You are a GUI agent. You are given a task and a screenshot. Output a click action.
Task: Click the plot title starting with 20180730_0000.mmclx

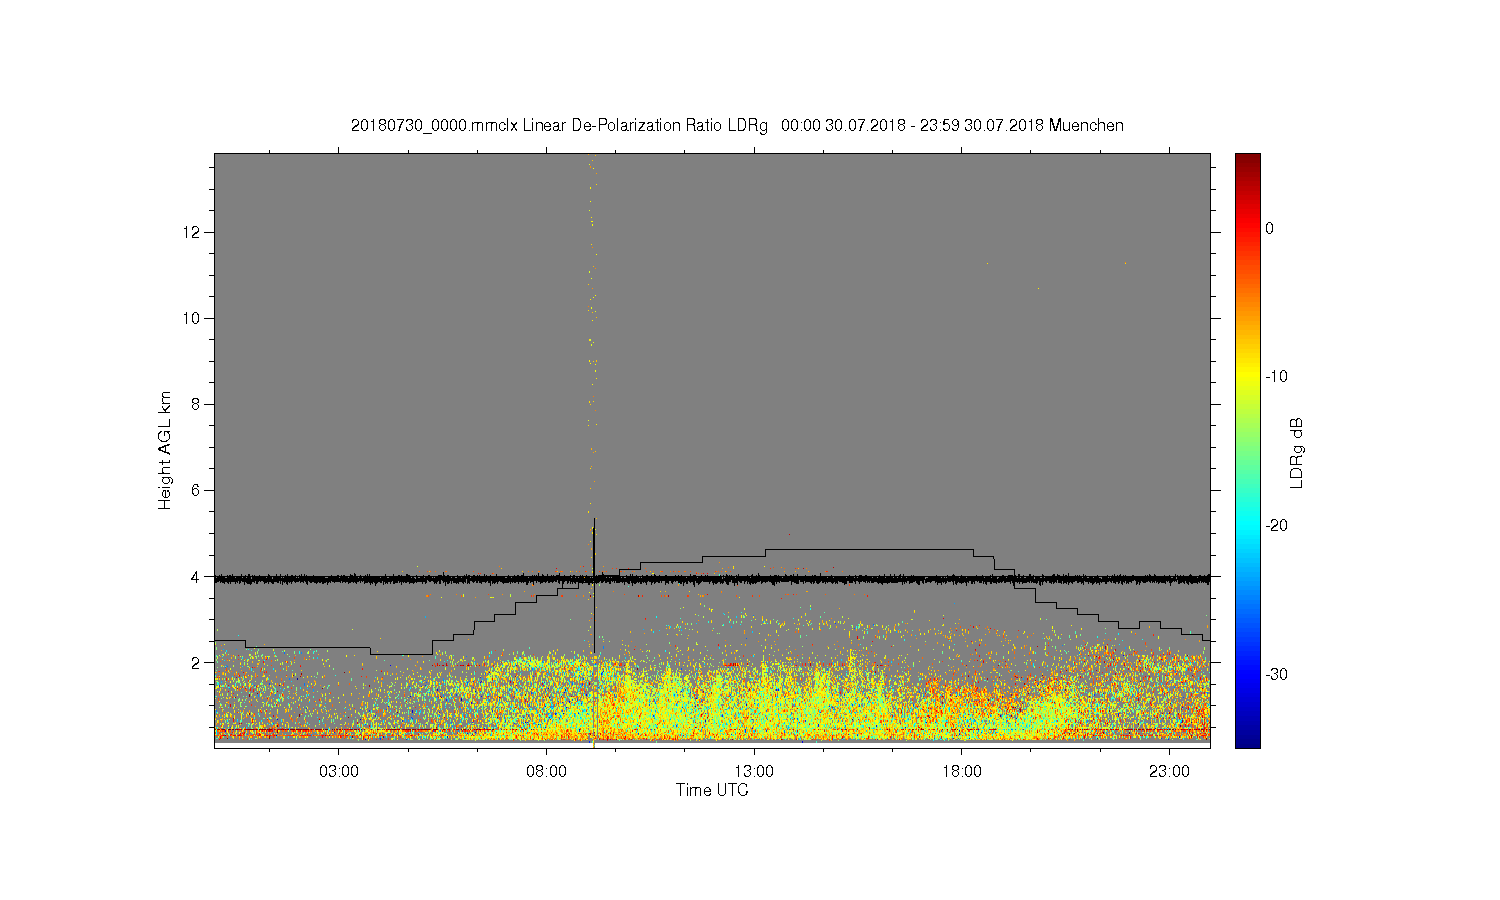click(737, 125)
